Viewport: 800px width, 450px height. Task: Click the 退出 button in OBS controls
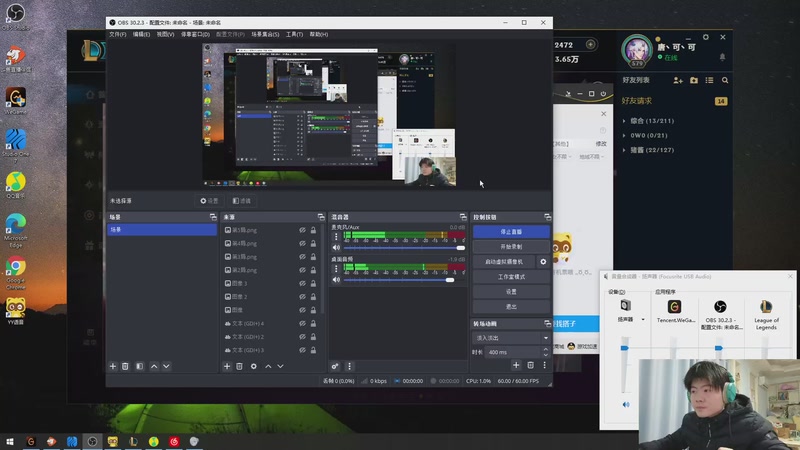coord(511,307)
